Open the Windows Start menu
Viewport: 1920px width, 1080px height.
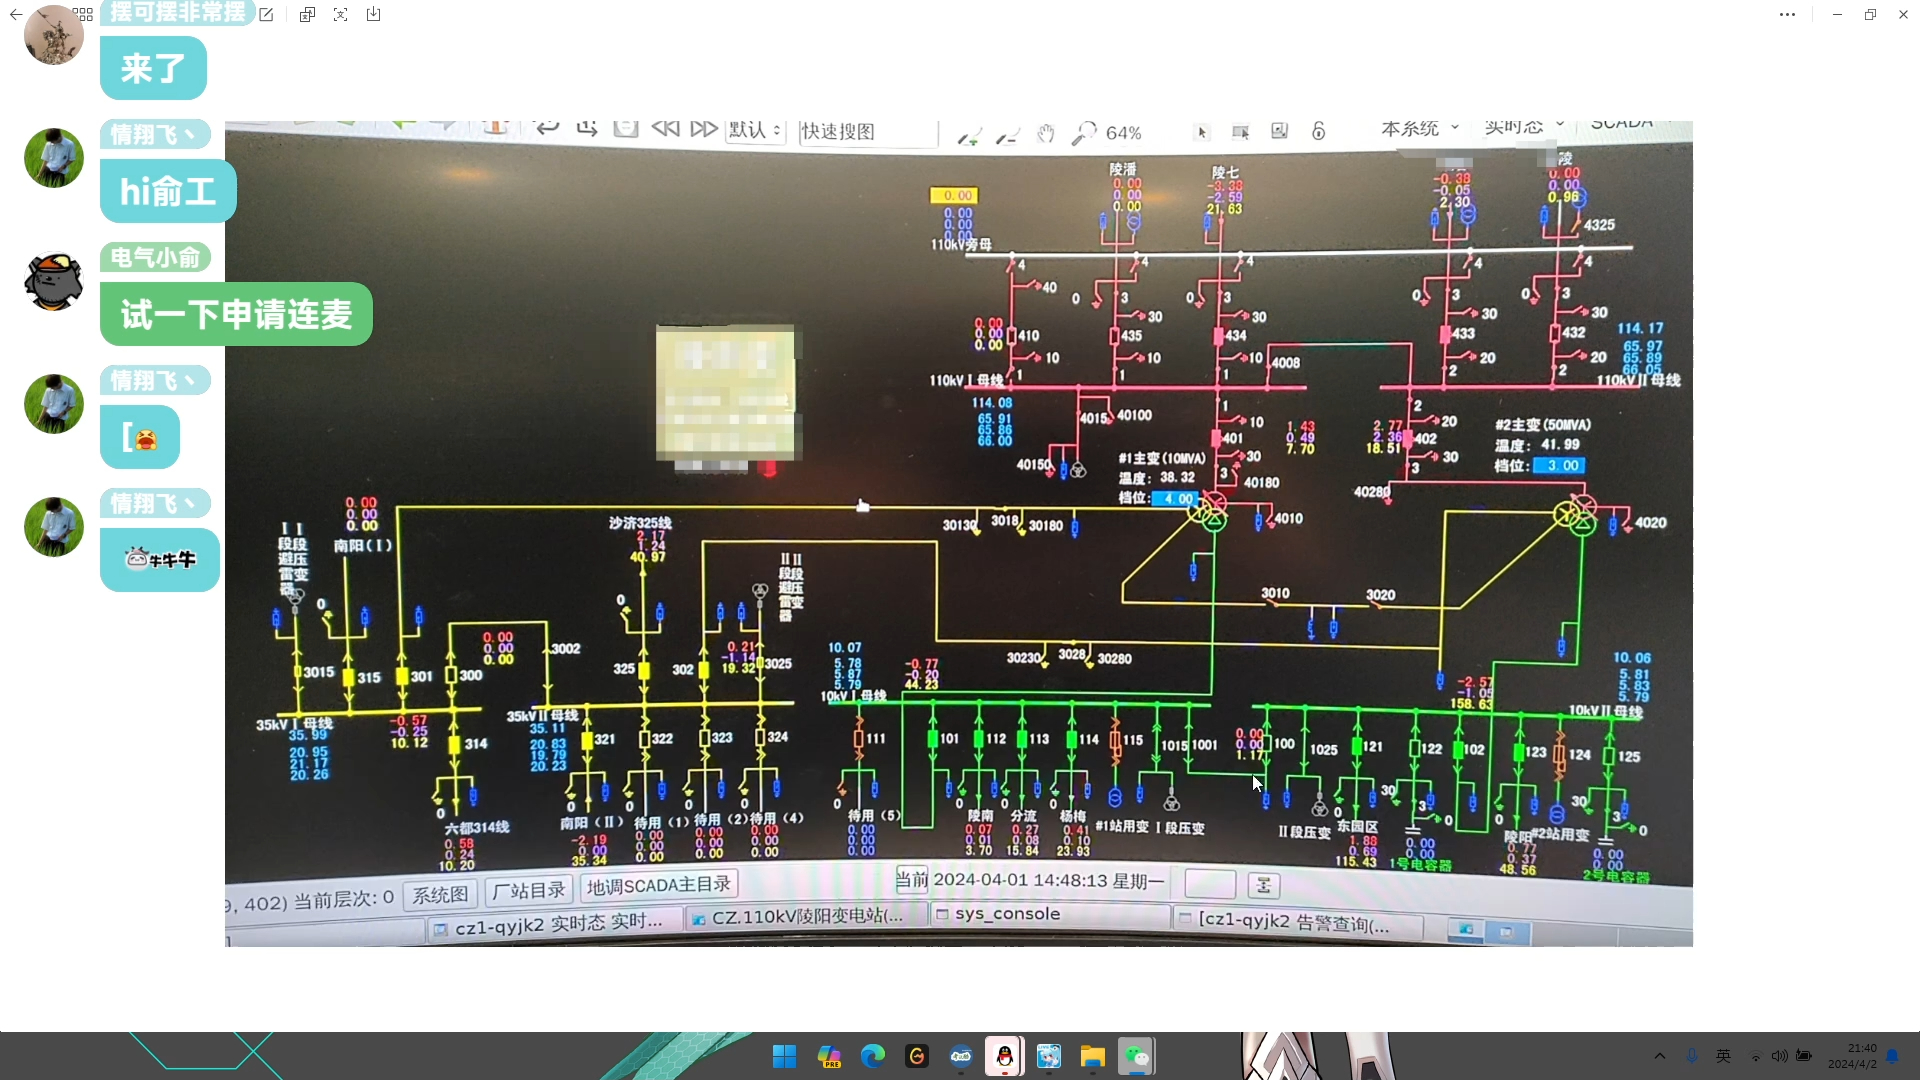[x=785, y=1056]
